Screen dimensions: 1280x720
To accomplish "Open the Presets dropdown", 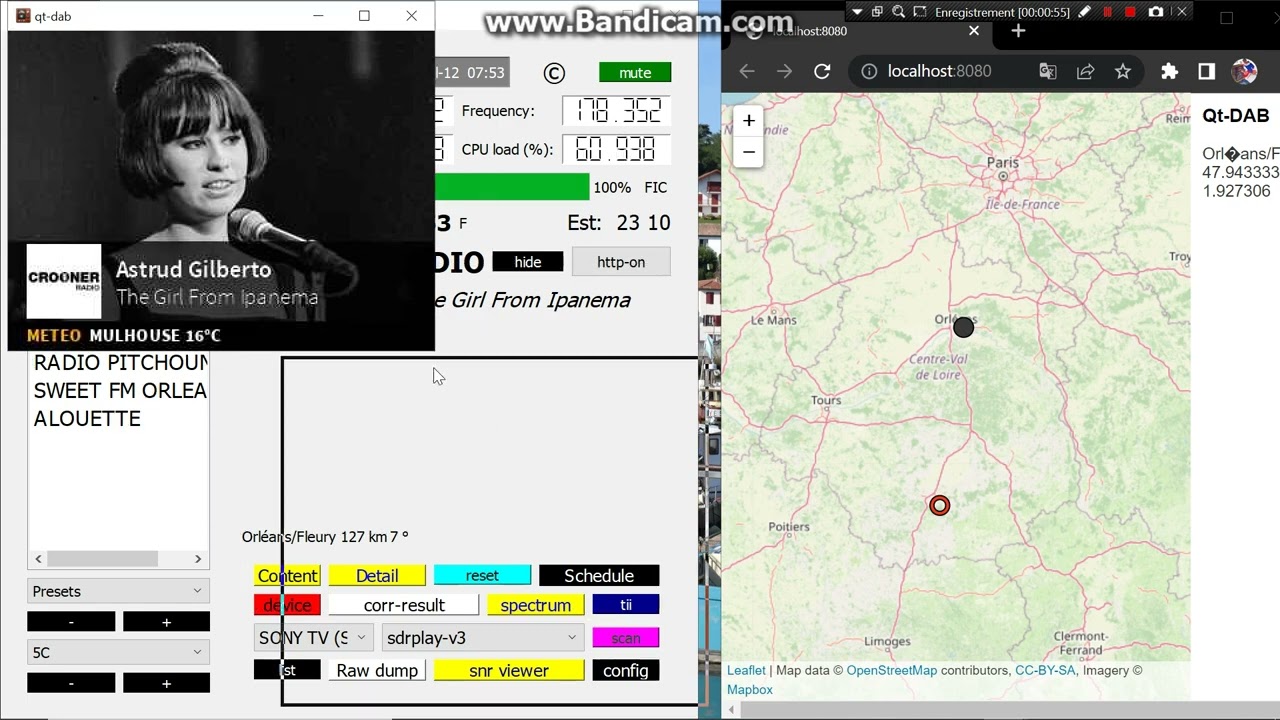I will tap(118, 591).
